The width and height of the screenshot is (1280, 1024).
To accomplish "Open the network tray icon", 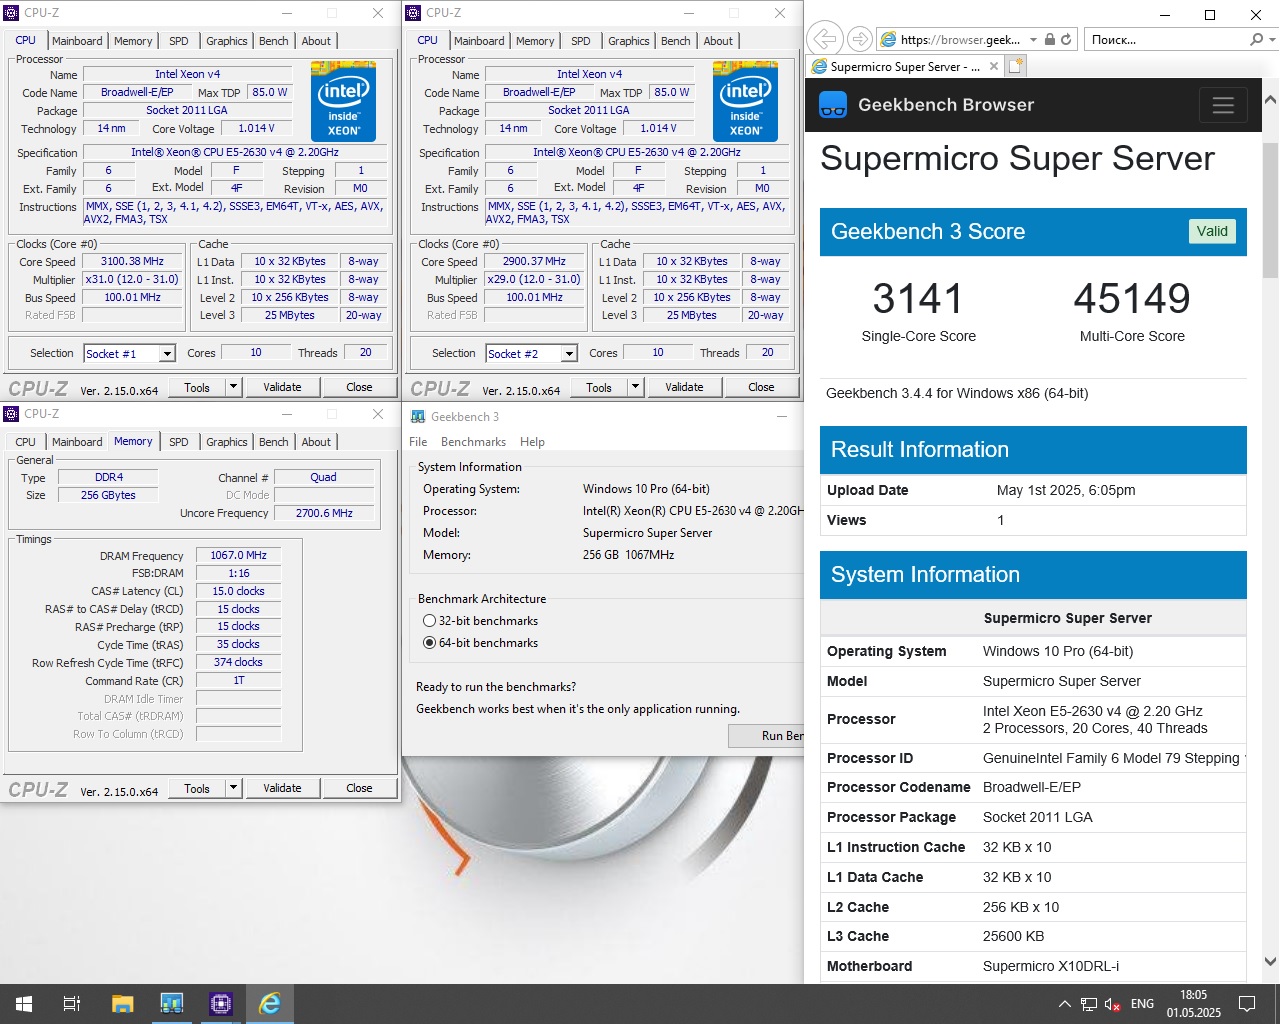I will tap(1088, 1004).
